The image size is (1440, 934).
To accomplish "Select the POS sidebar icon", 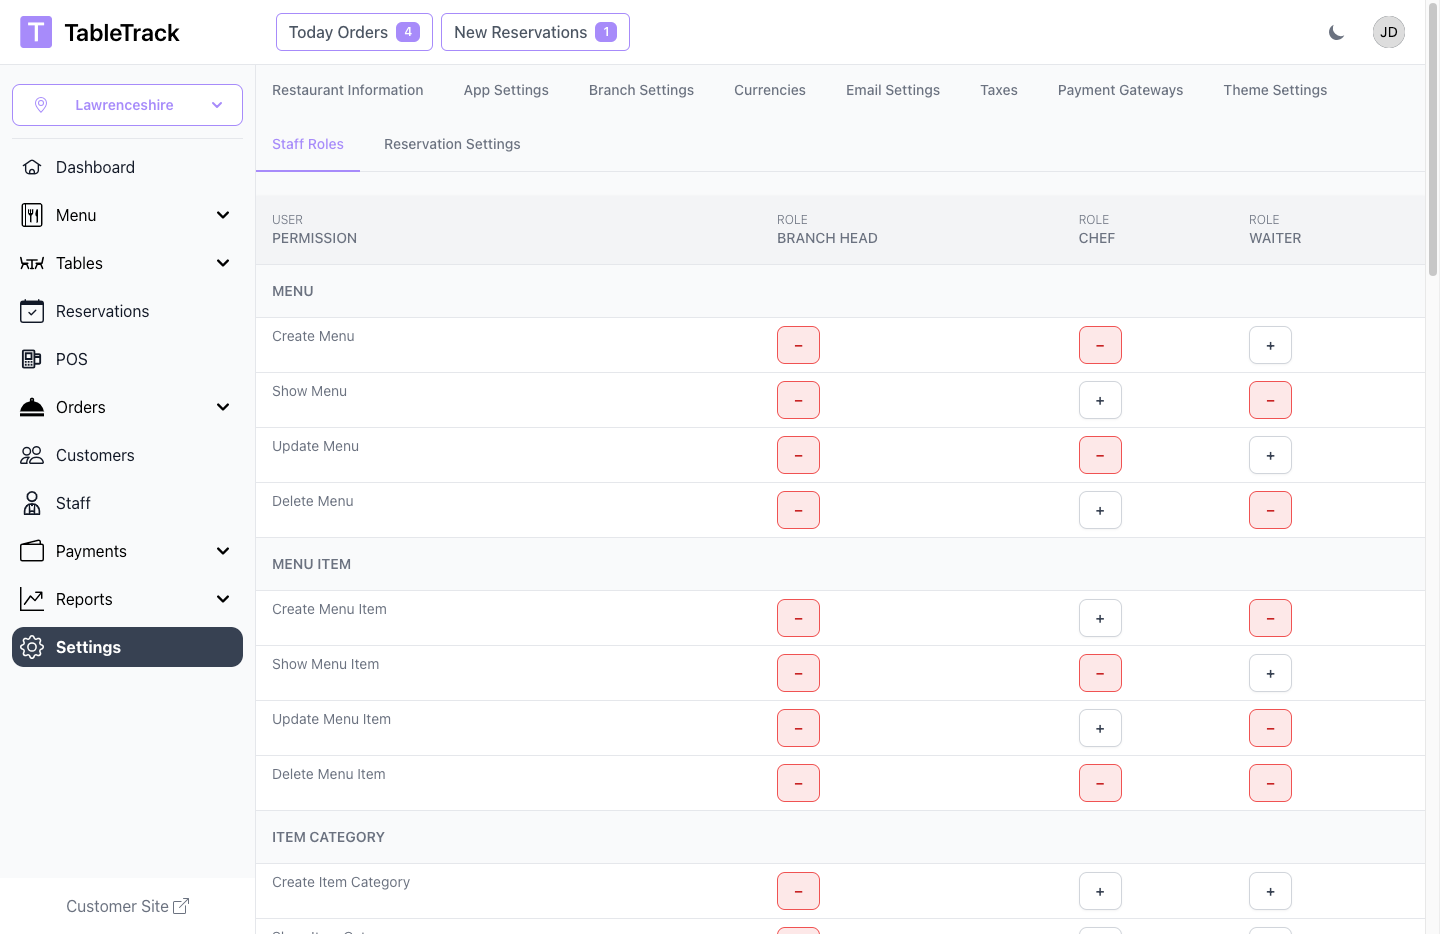I will click(x=32, y=359).
